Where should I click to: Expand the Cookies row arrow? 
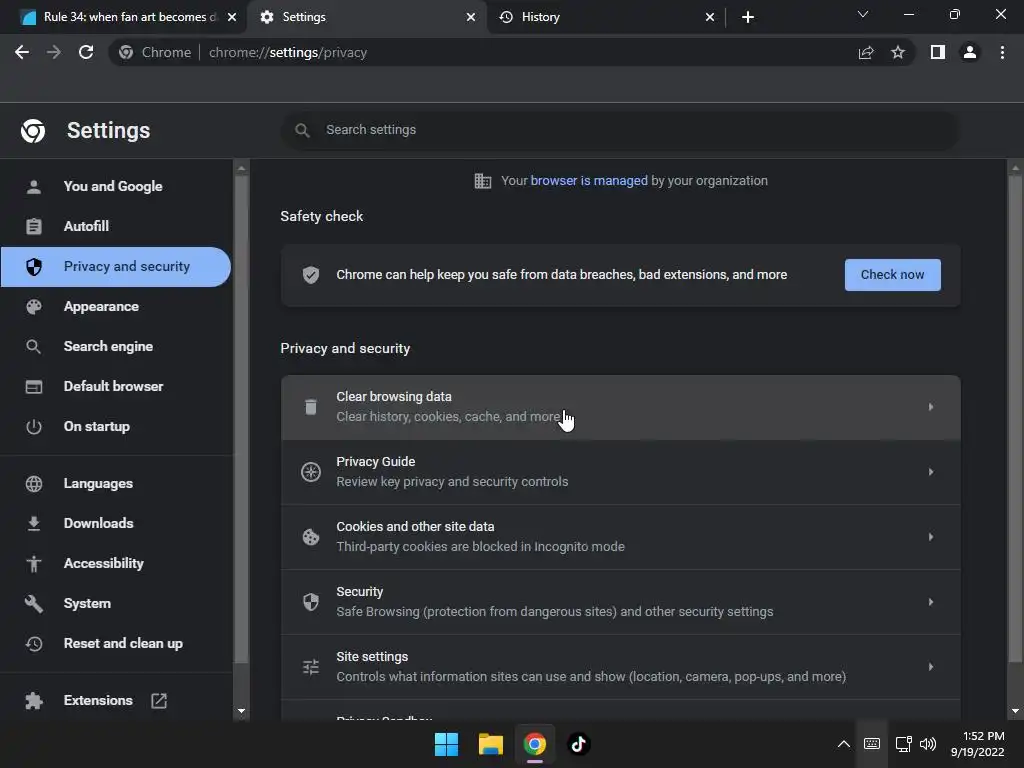[931, 537]
